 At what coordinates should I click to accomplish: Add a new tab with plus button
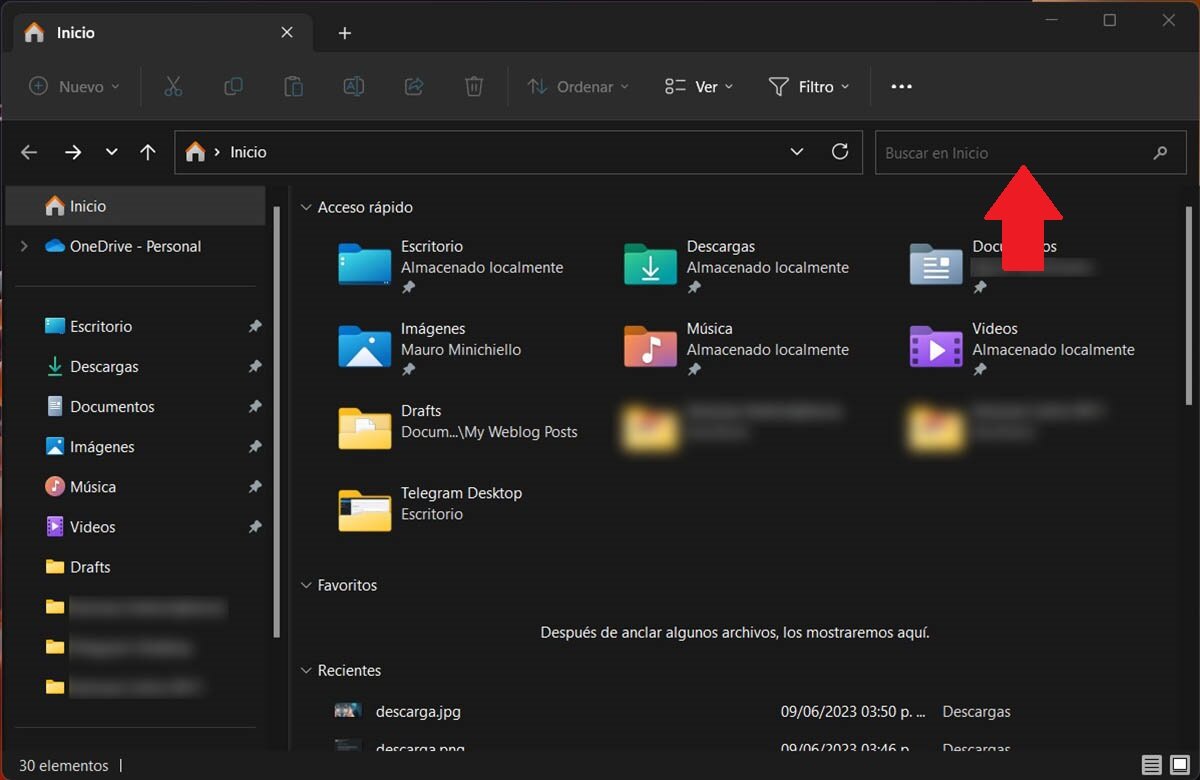345,33
